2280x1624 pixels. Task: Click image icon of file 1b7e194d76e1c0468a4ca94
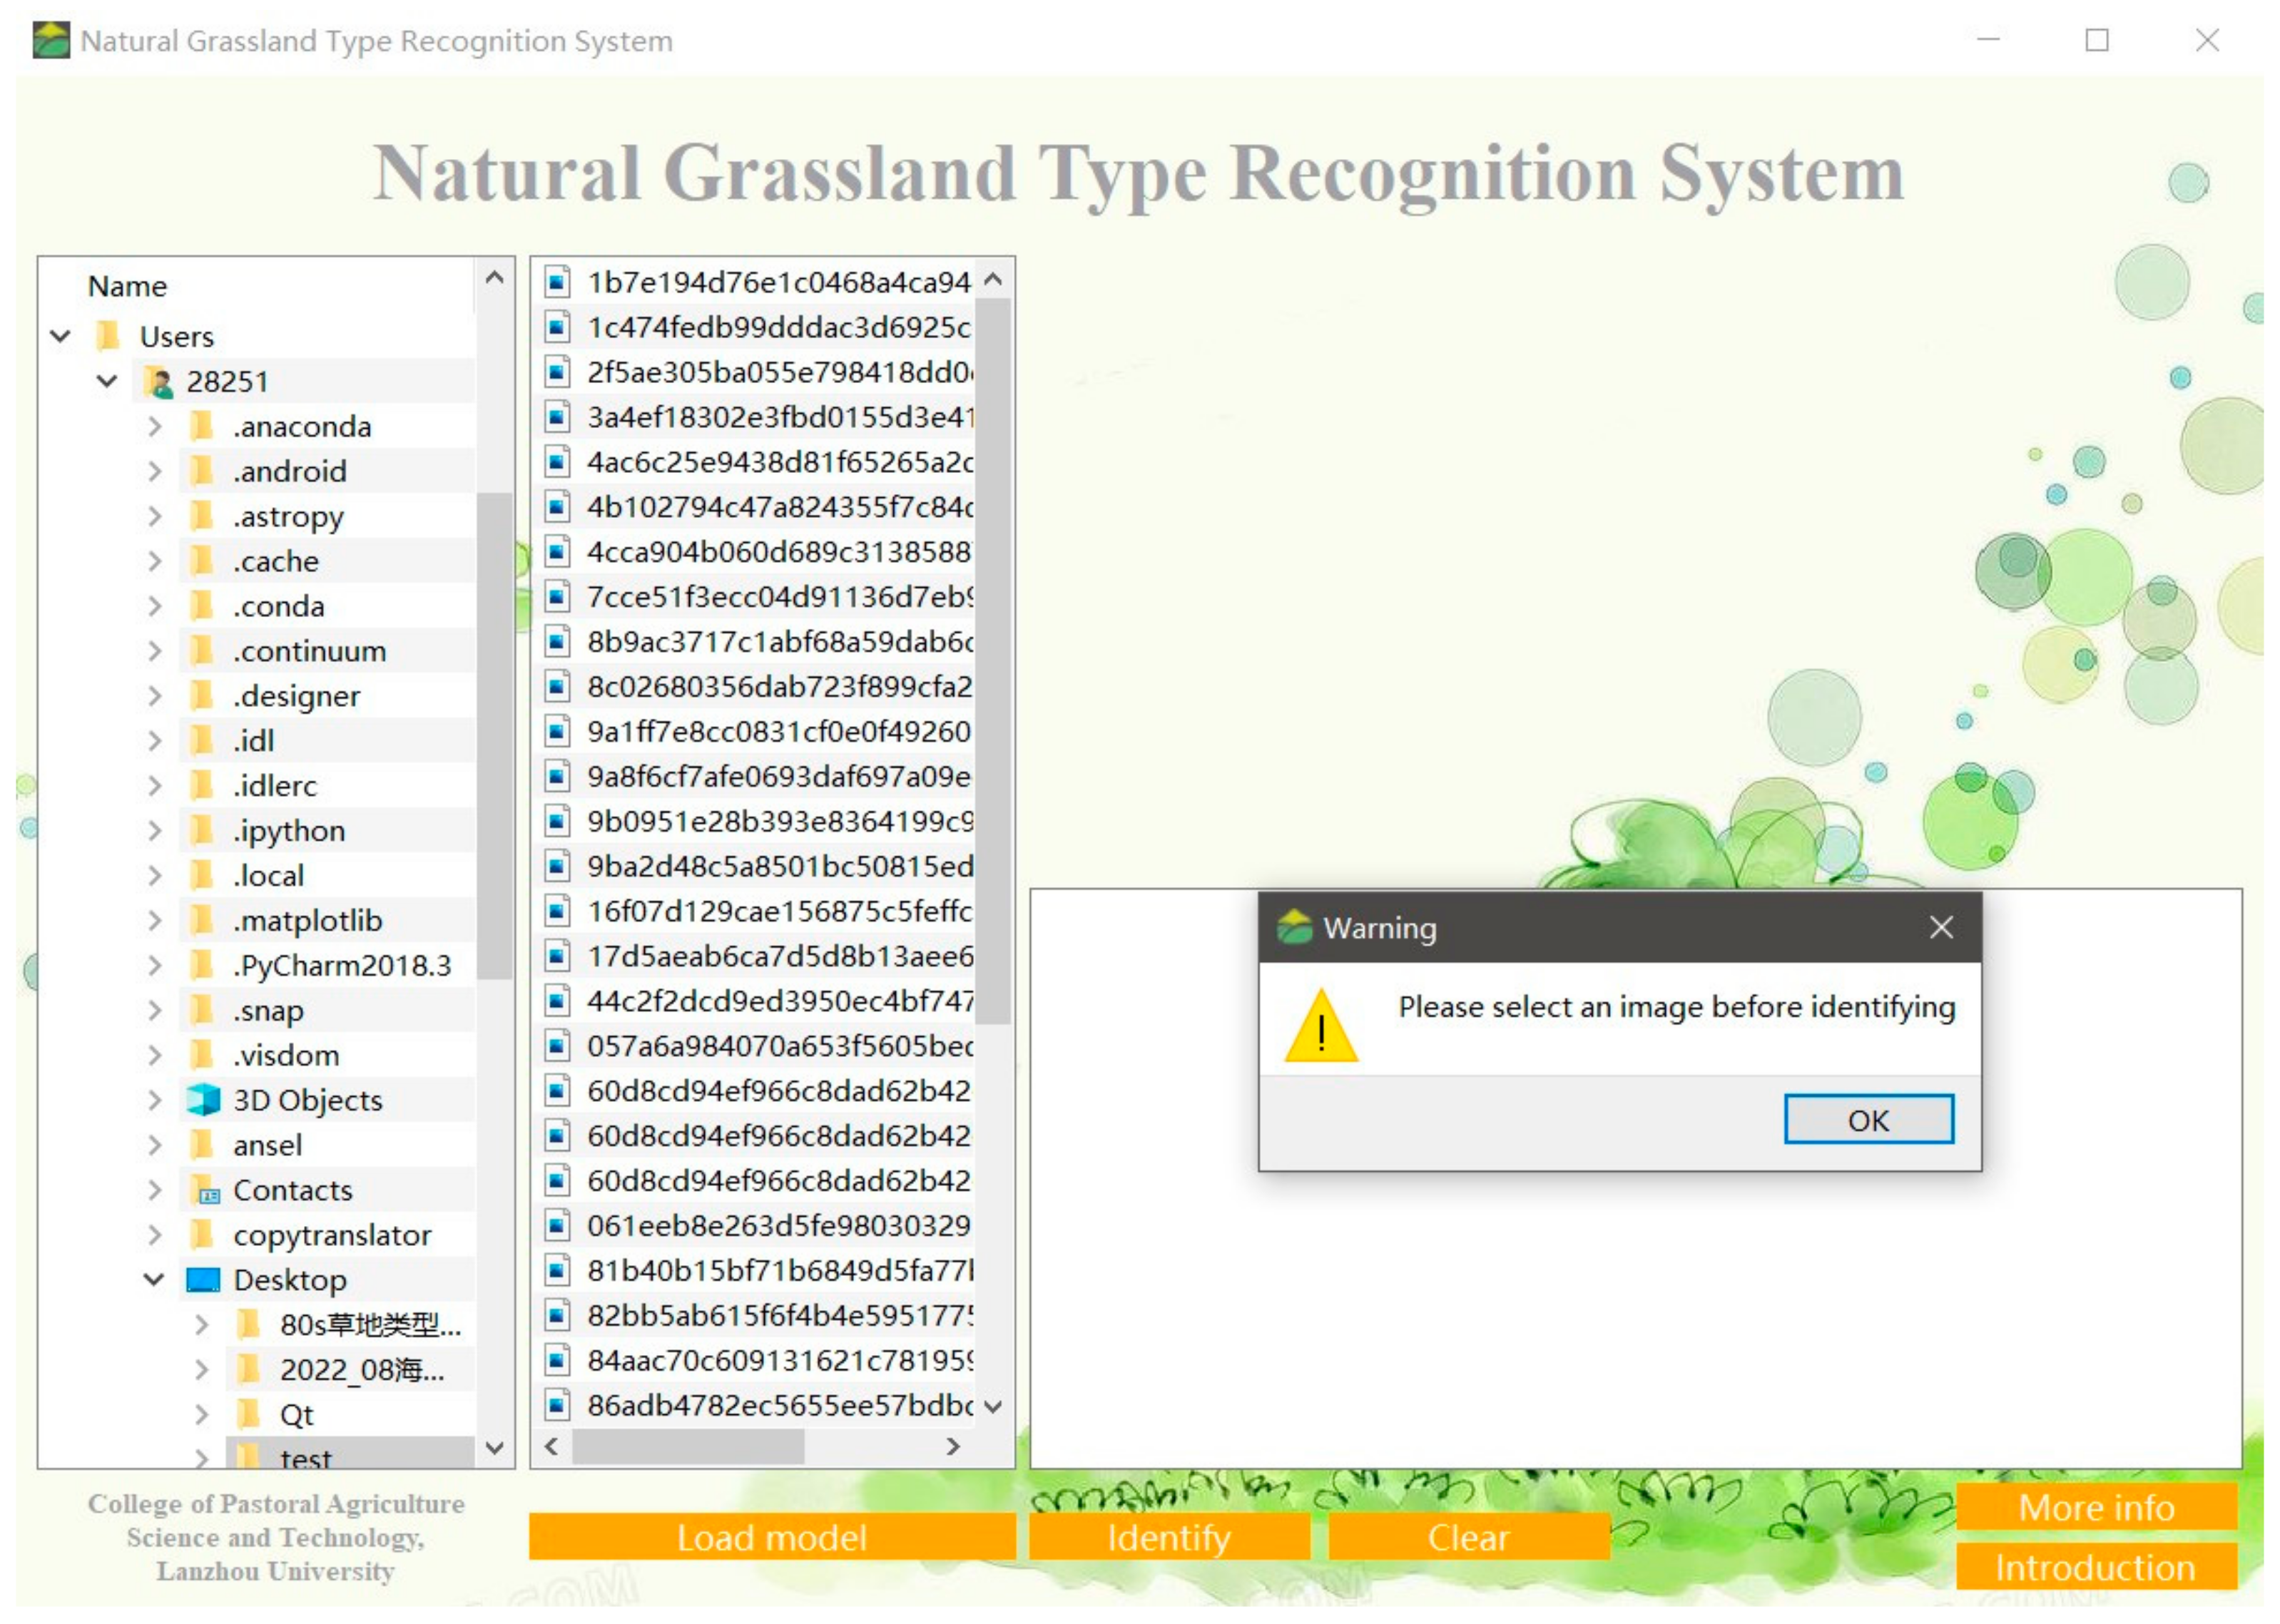557,282
